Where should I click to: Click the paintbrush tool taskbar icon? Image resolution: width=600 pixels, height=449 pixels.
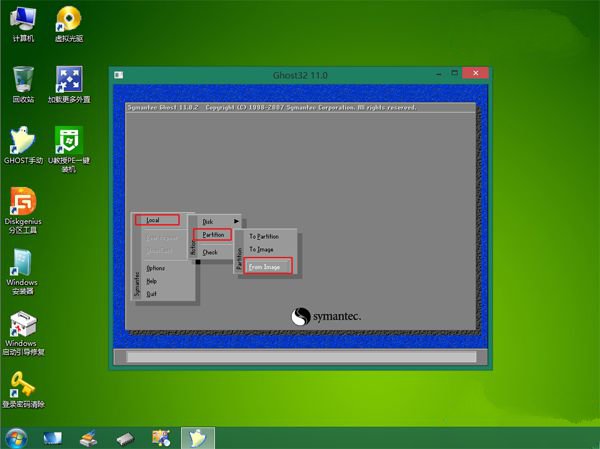88,438
